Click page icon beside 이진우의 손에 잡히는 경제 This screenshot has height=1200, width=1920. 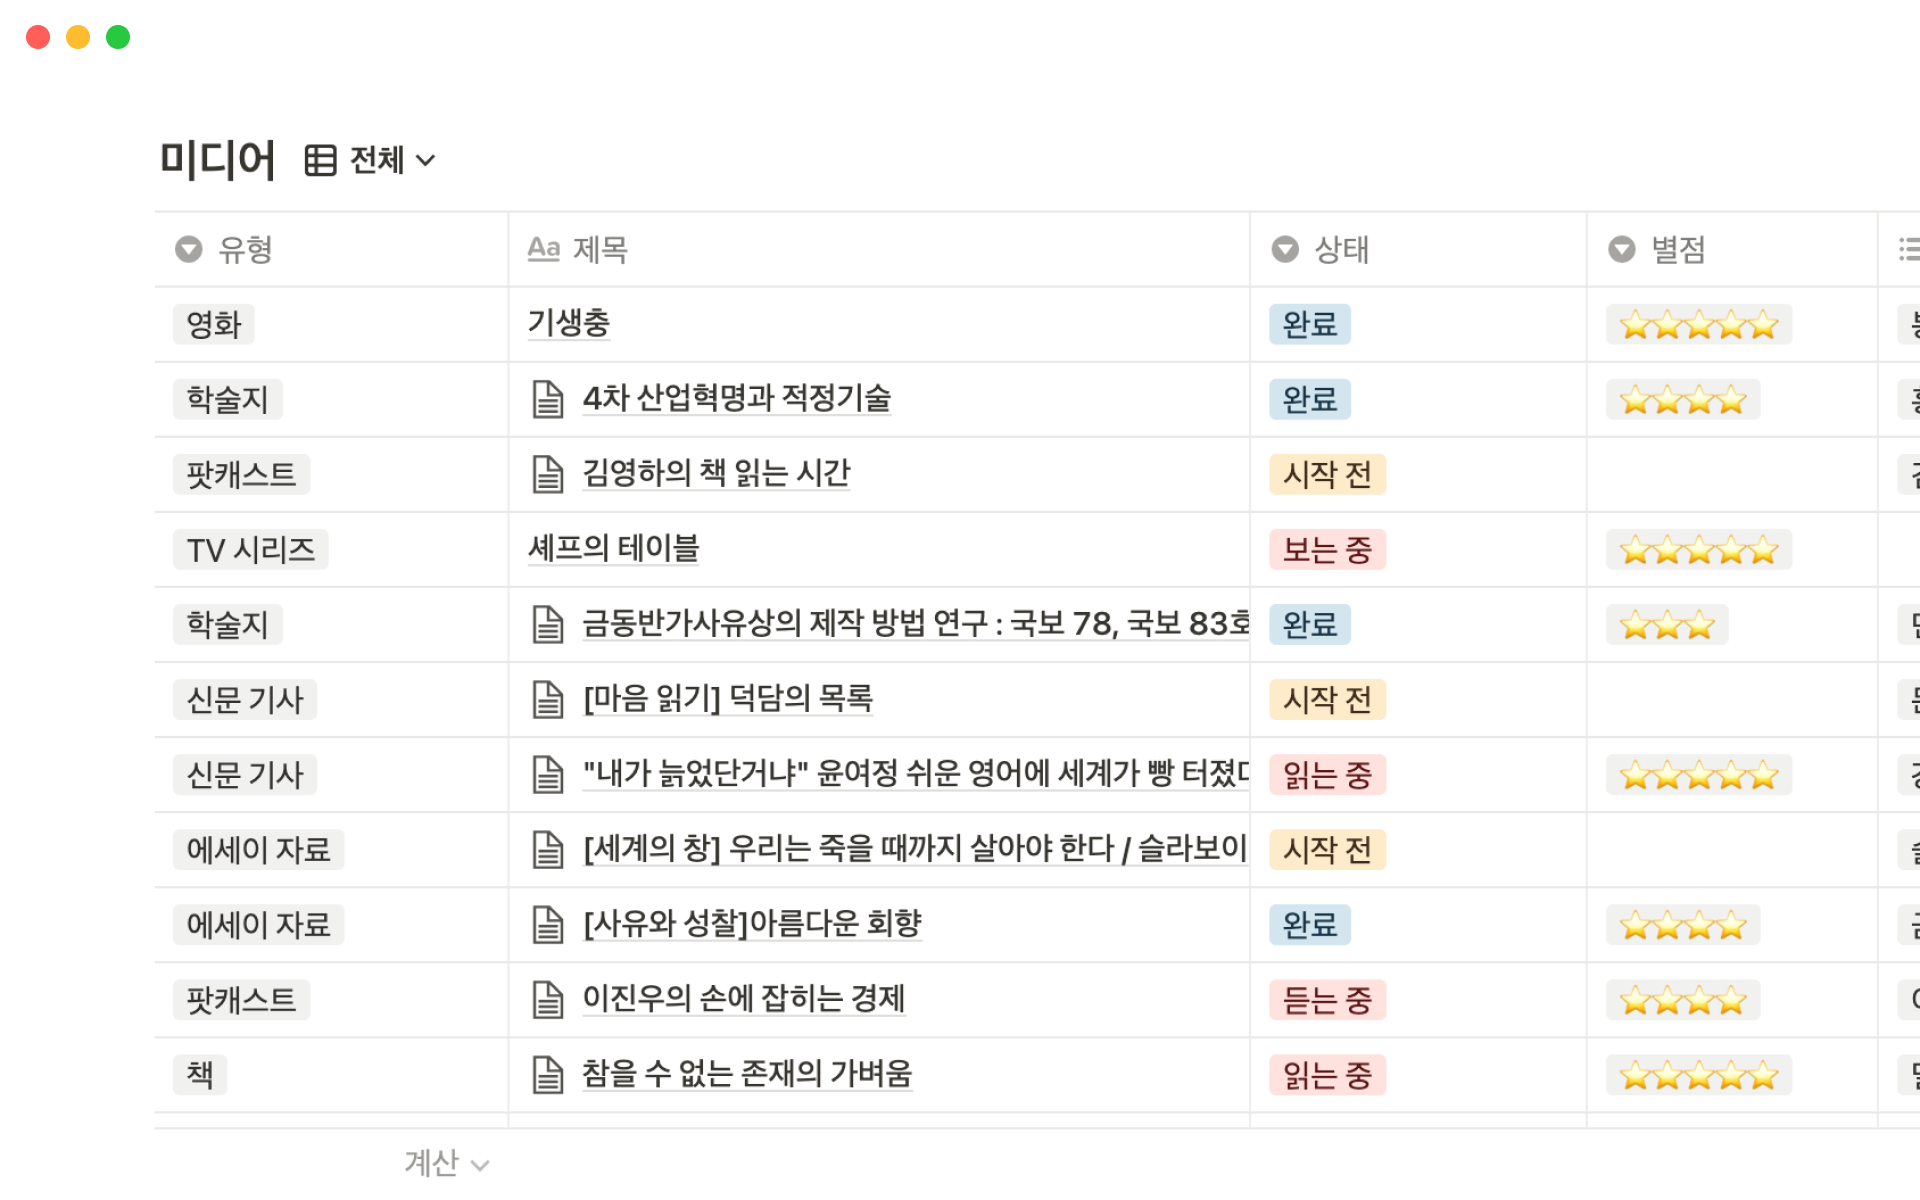click(x=548, y=999)
